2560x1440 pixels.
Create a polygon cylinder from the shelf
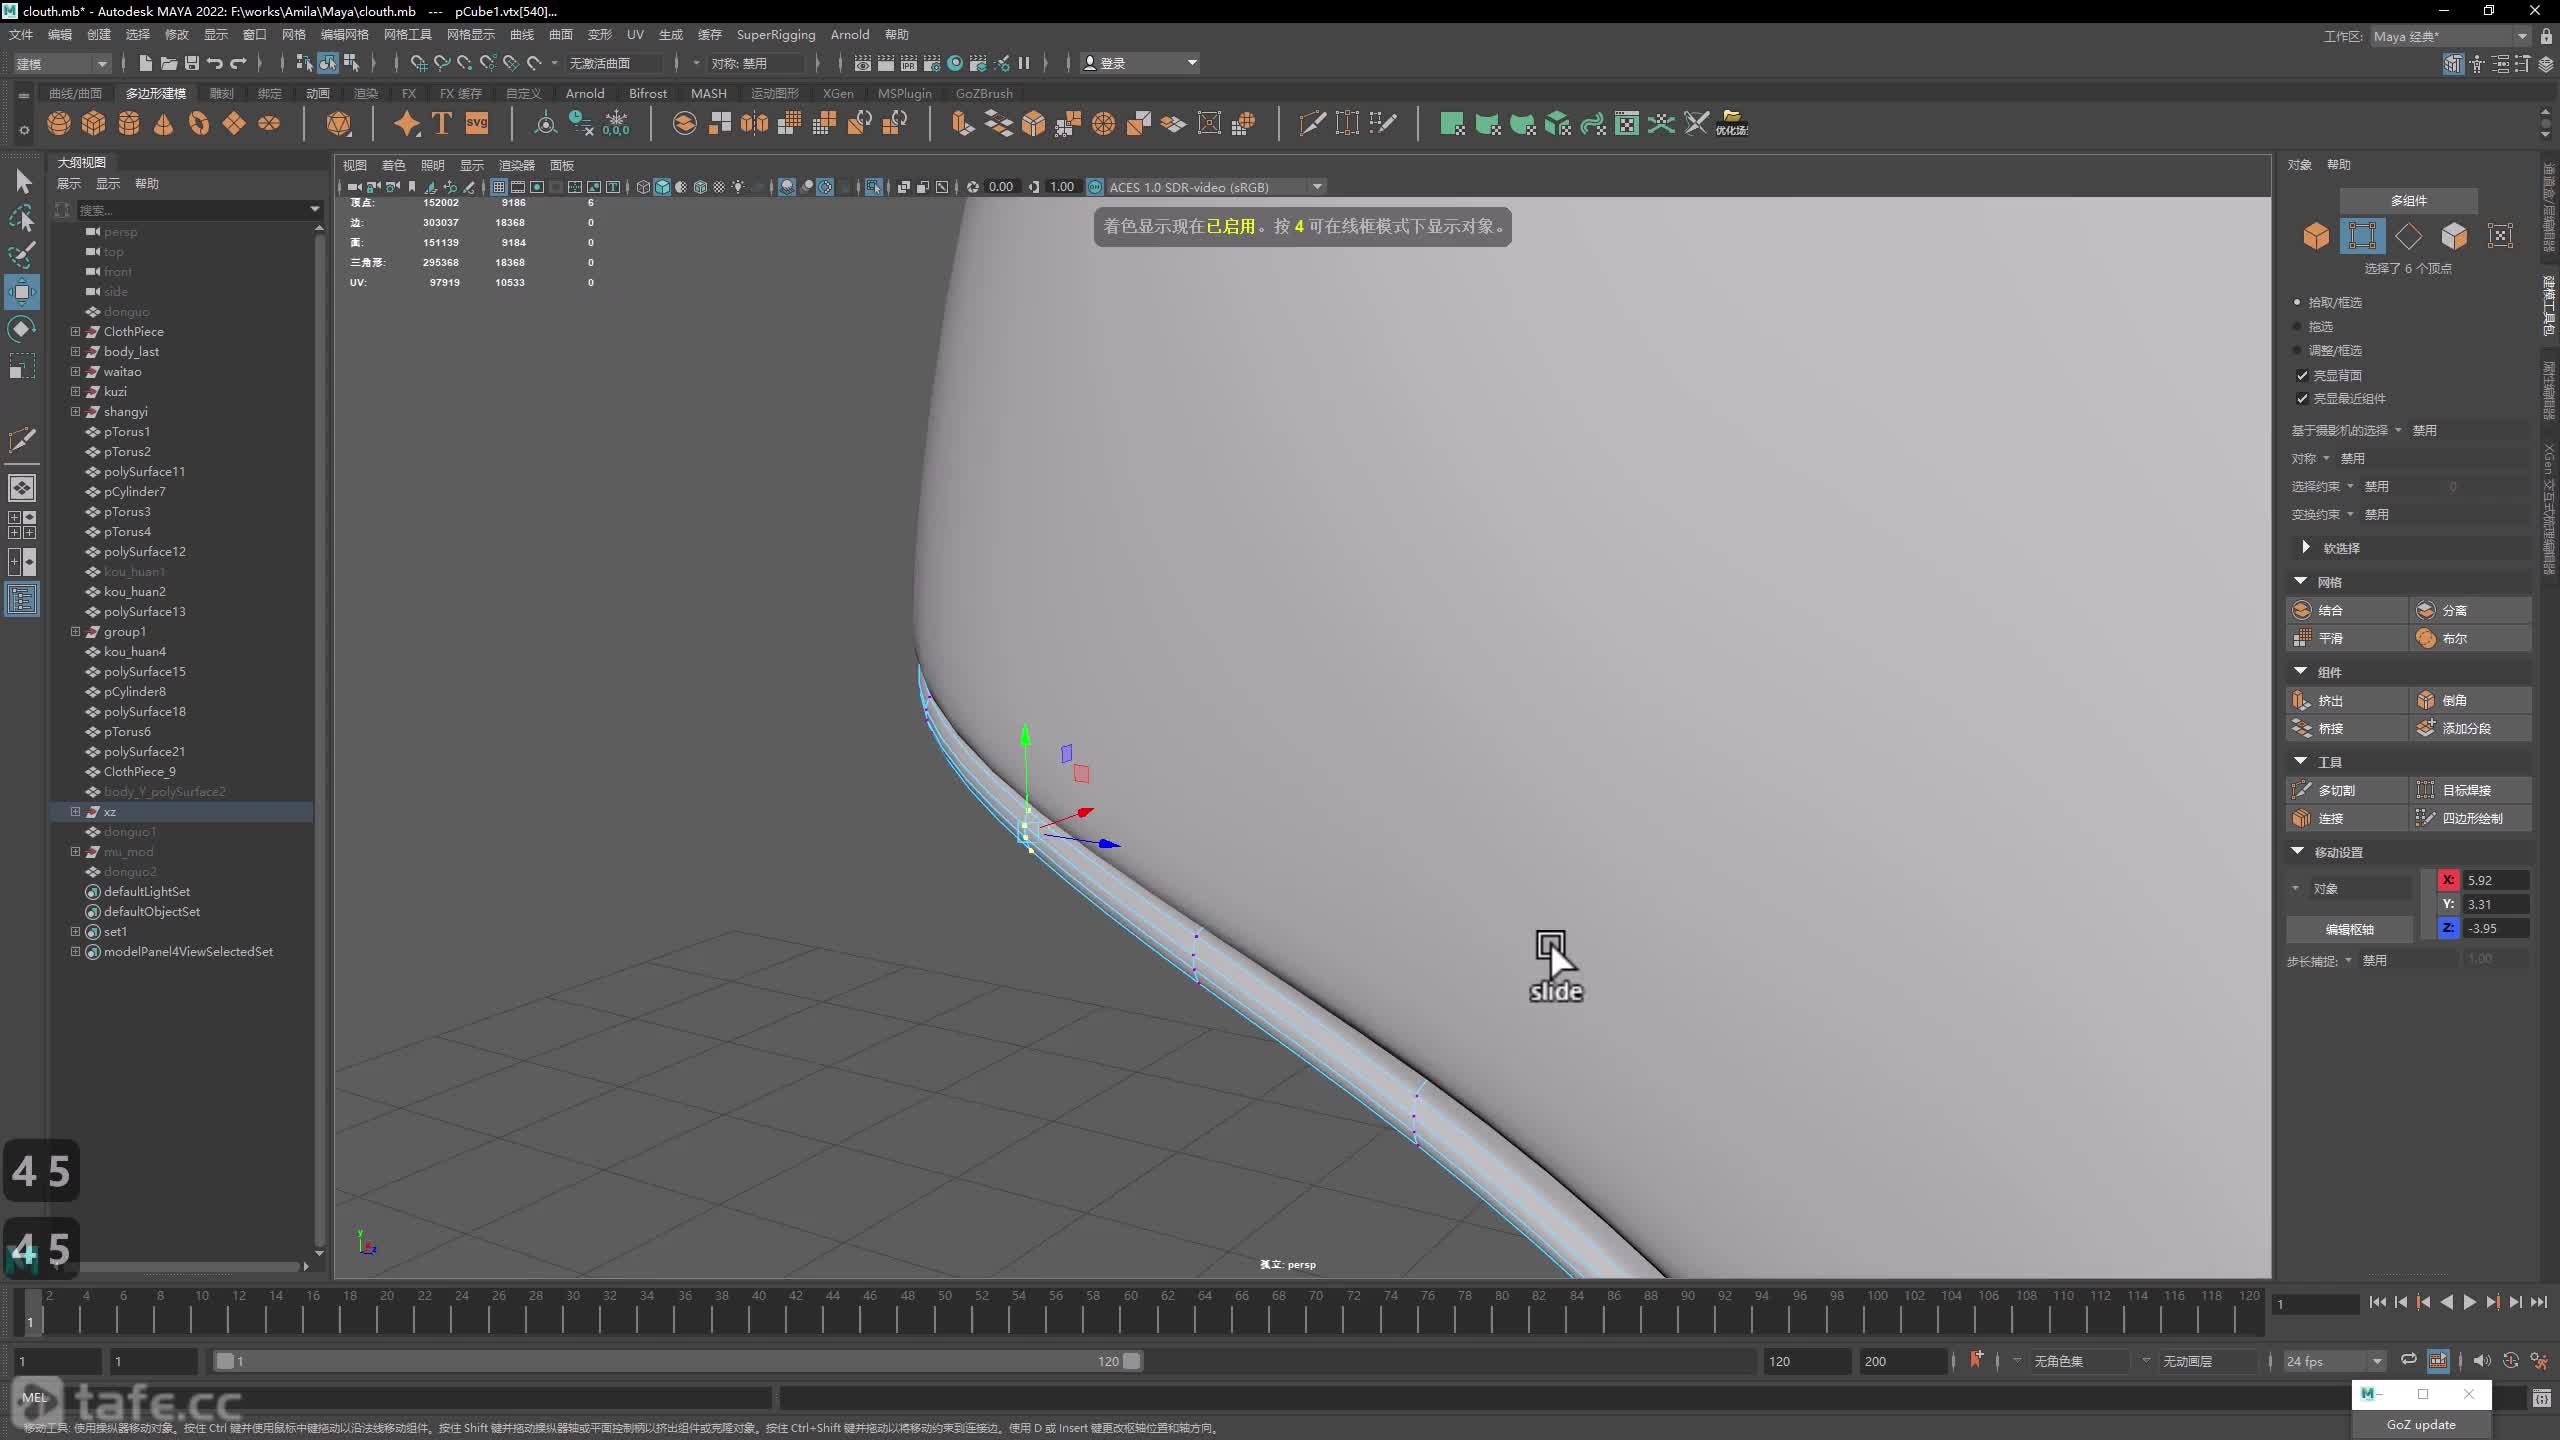coord(129,123)
